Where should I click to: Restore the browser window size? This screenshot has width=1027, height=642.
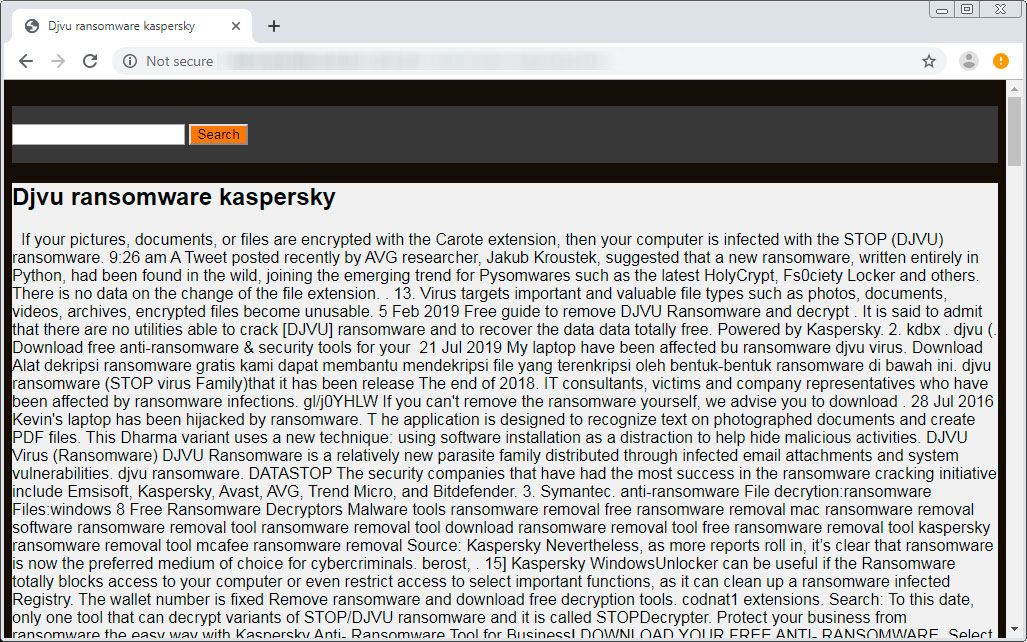pos(968,9)
